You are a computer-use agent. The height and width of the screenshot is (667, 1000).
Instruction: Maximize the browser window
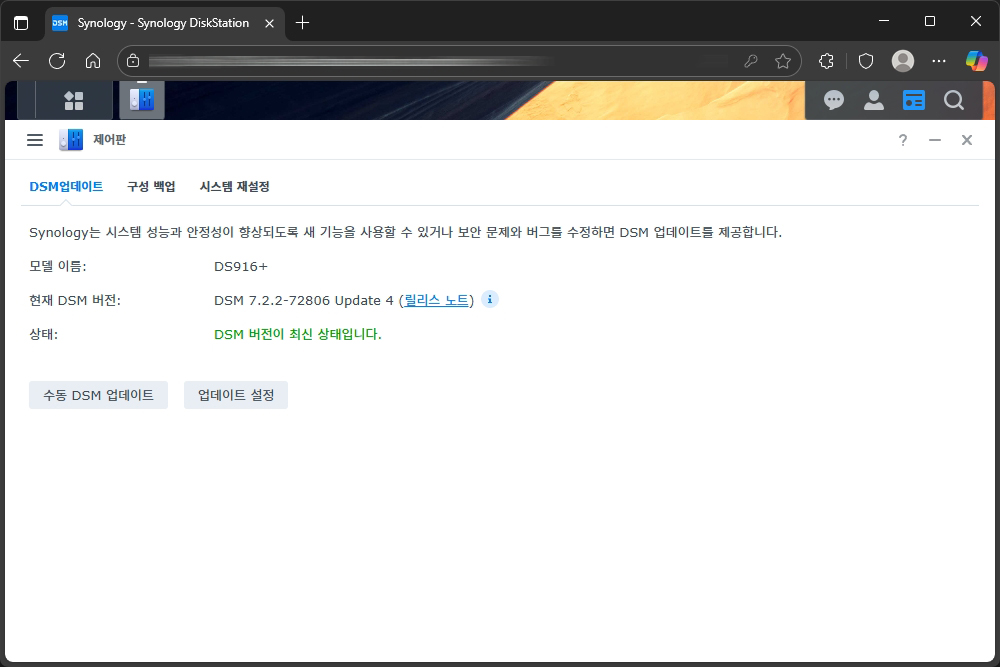(930, 22)
